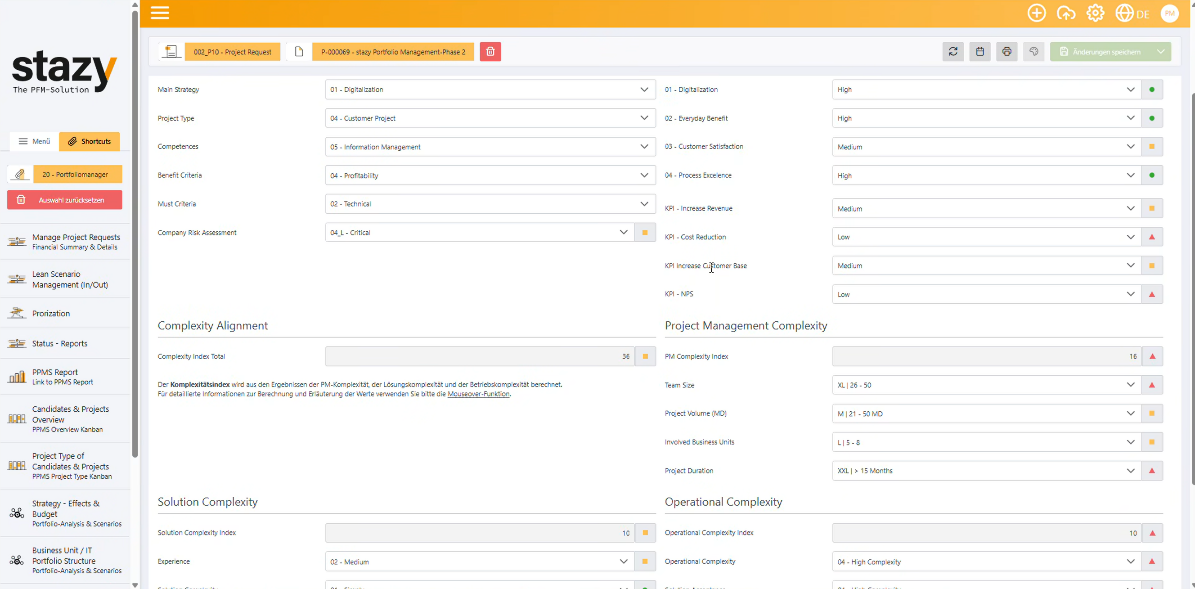Click the Manage Project Requests sidebar icon
1195x589 pixels.
[x=17, y=242]
